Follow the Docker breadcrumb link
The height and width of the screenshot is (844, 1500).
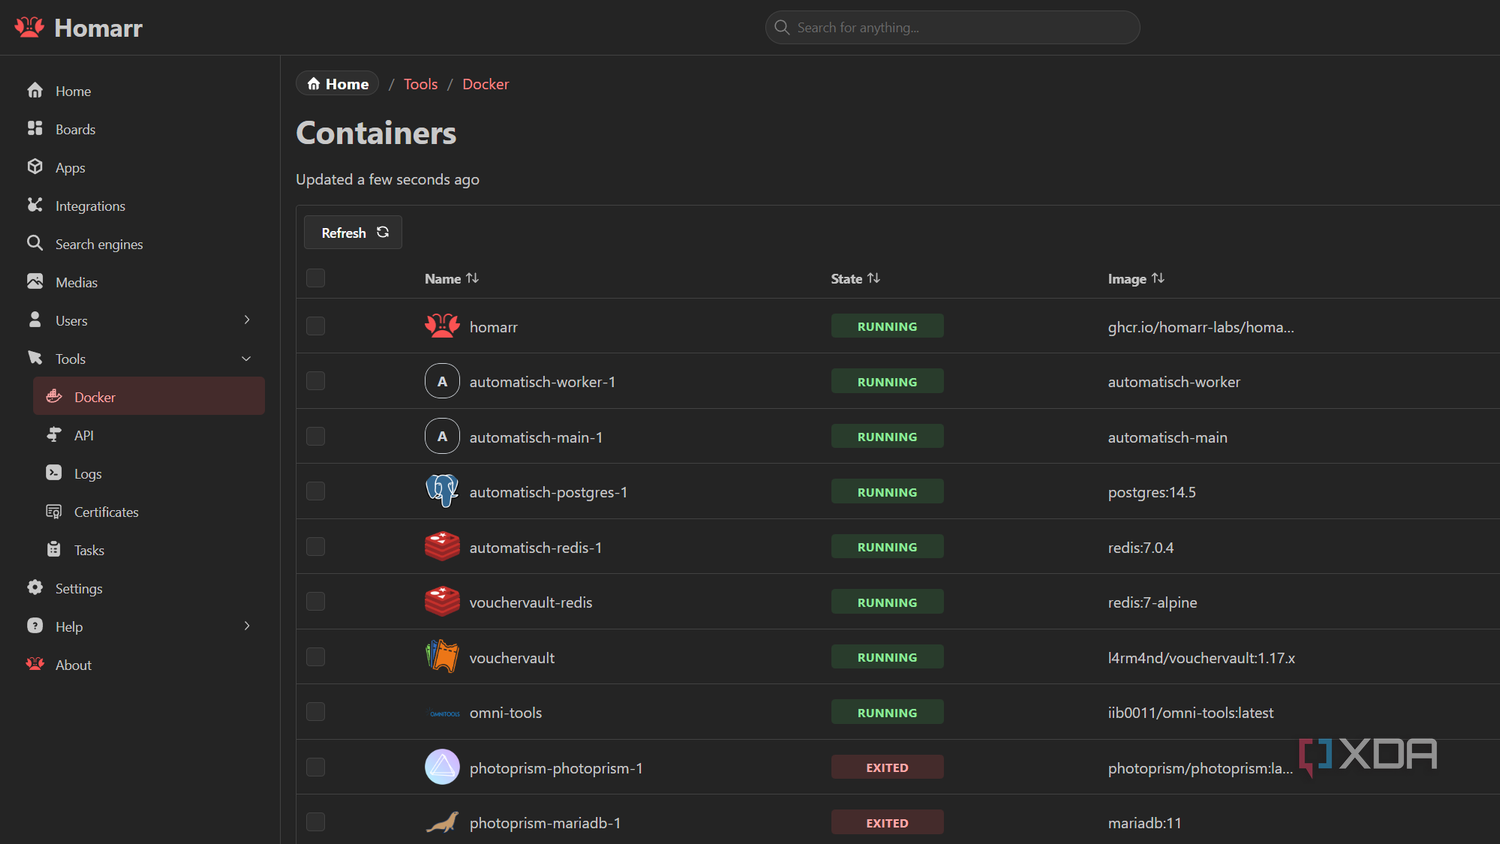(485, 84)
